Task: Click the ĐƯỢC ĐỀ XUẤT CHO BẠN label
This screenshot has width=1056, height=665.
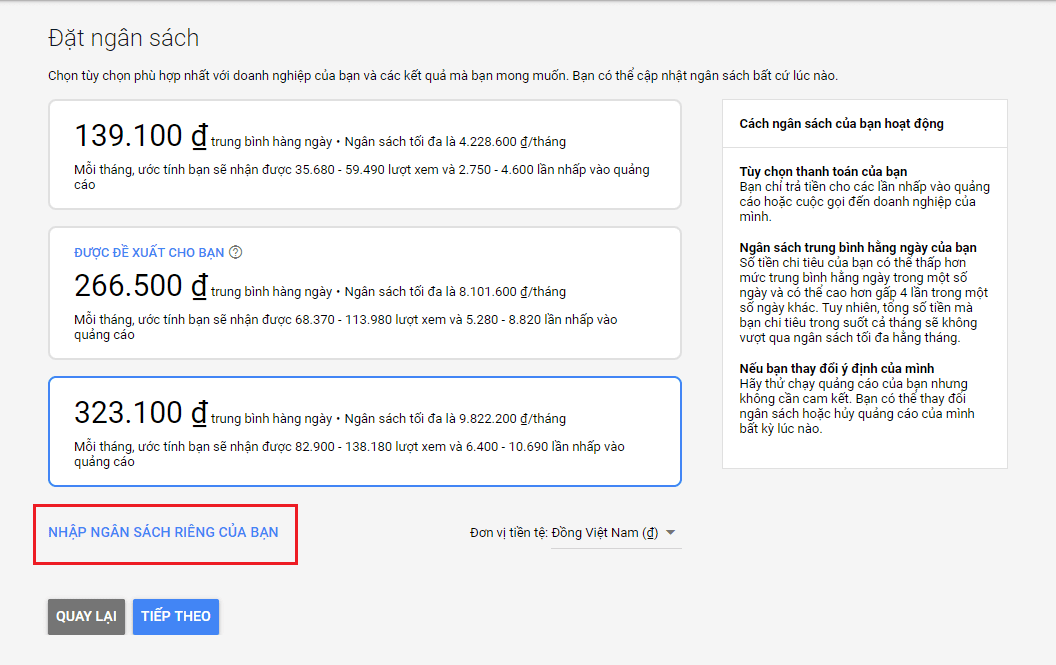Action: click(x=149, y=253)
